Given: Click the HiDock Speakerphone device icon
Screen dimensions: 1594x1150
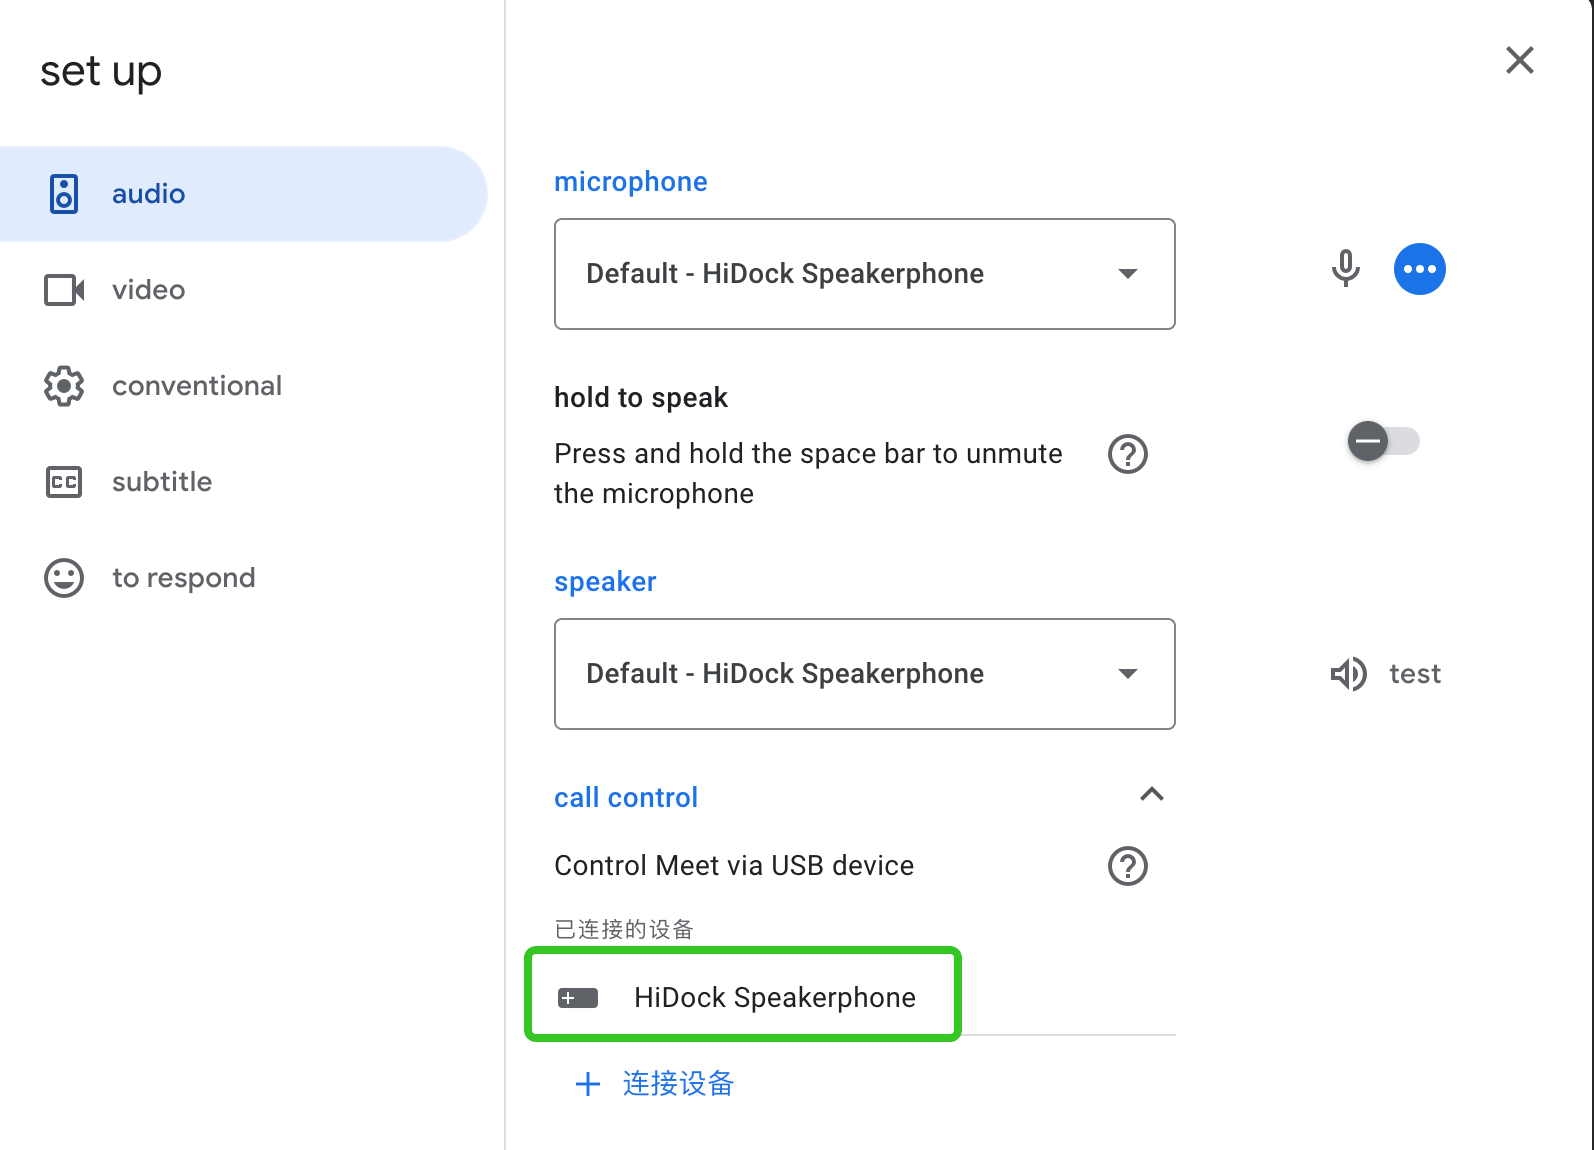Looking at the screenshot, I should [x=578, y=998].
